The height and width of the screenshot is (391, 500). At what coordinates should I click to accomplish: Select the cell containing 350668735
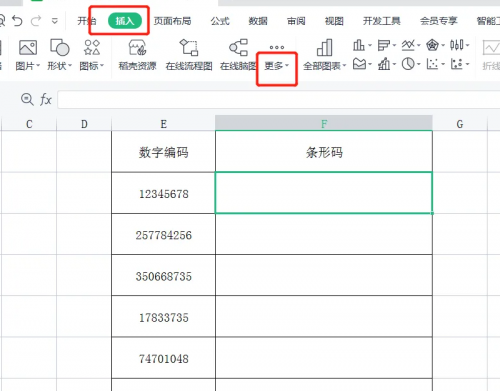click(163, 276)
